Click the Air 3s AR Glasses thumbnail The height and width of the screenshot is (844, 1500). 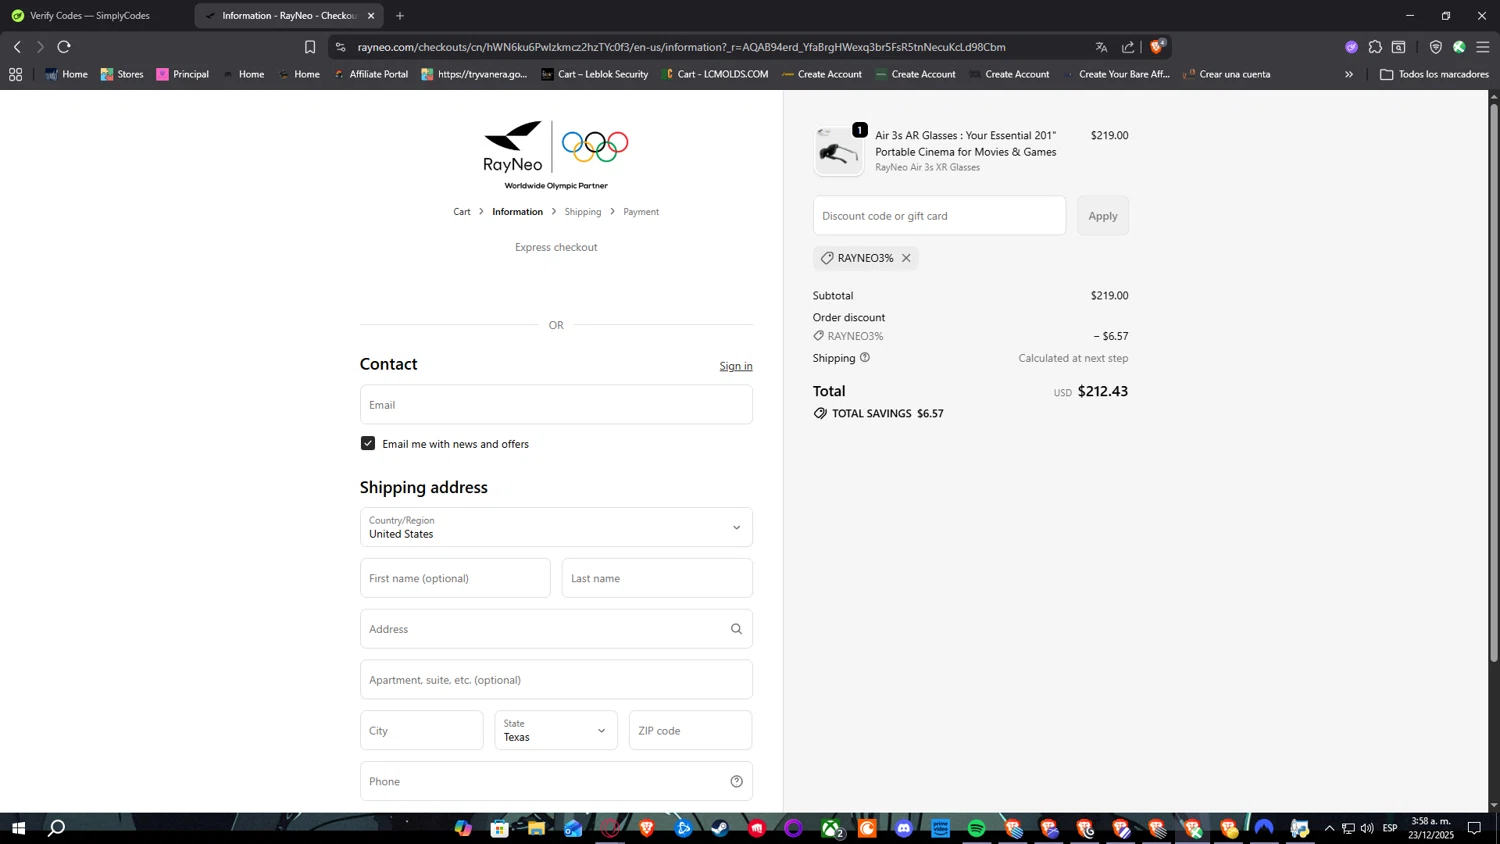(x=838, y=151)
